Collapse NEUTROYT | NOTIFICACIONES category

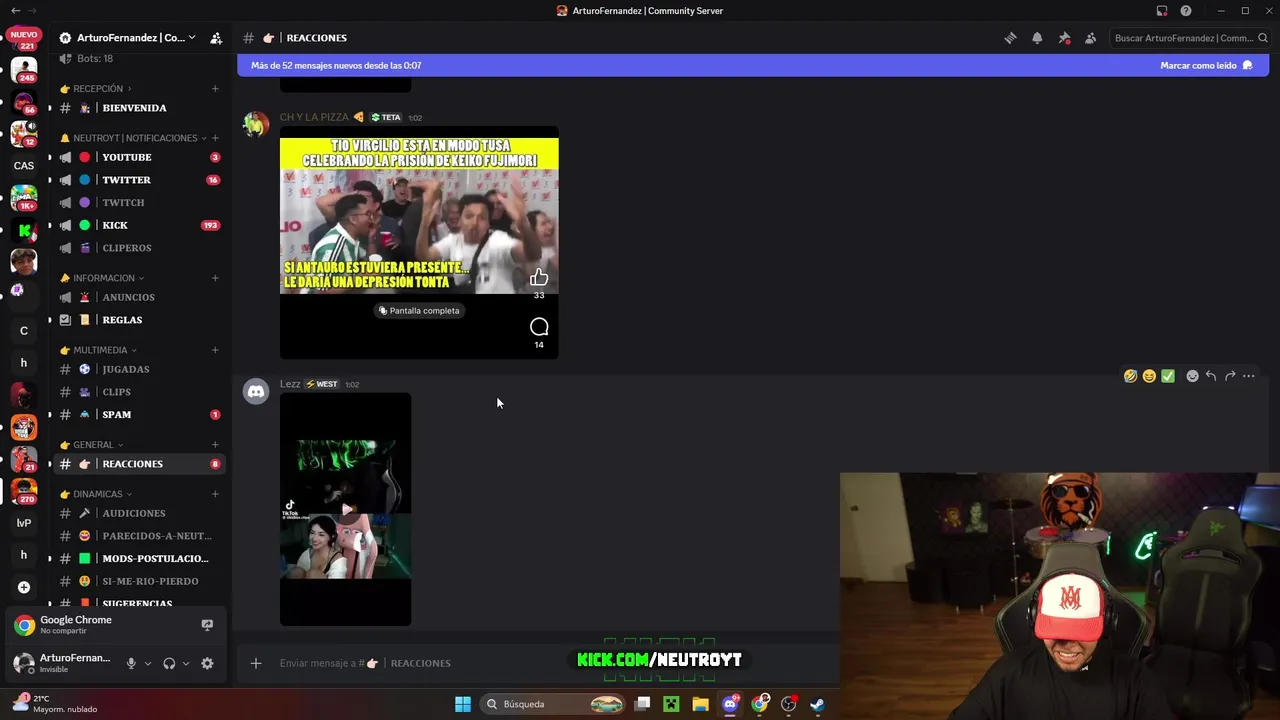135,138
